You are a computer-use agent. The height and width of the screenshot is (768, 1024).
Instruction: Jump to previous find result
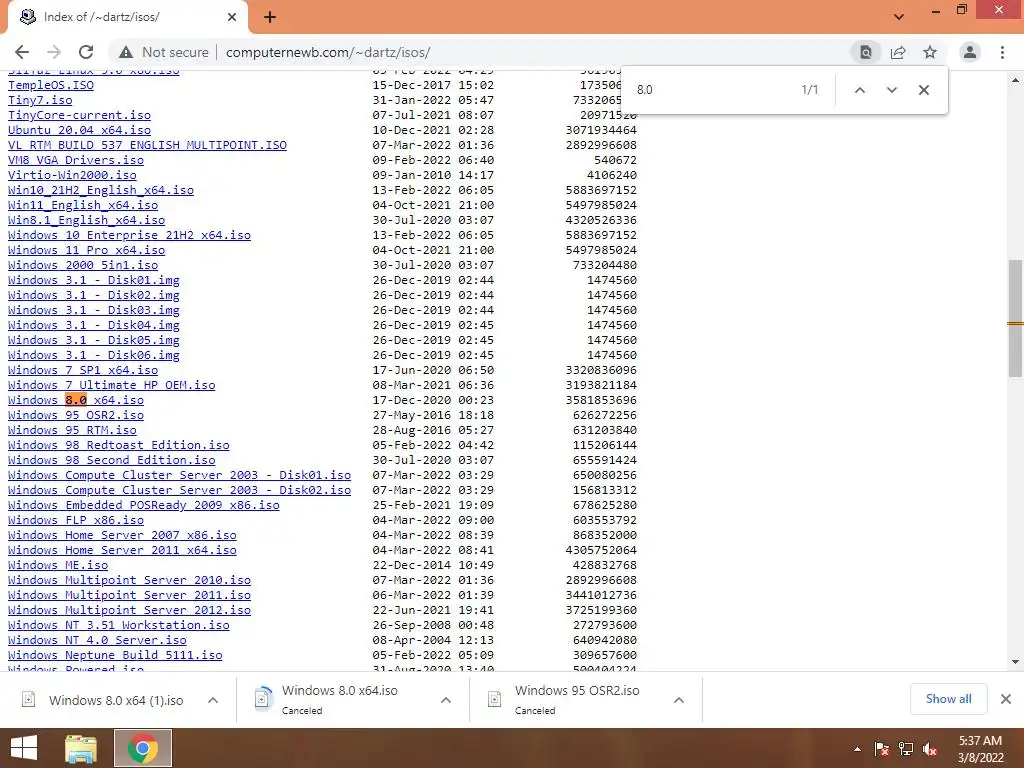tap(860, 90)
